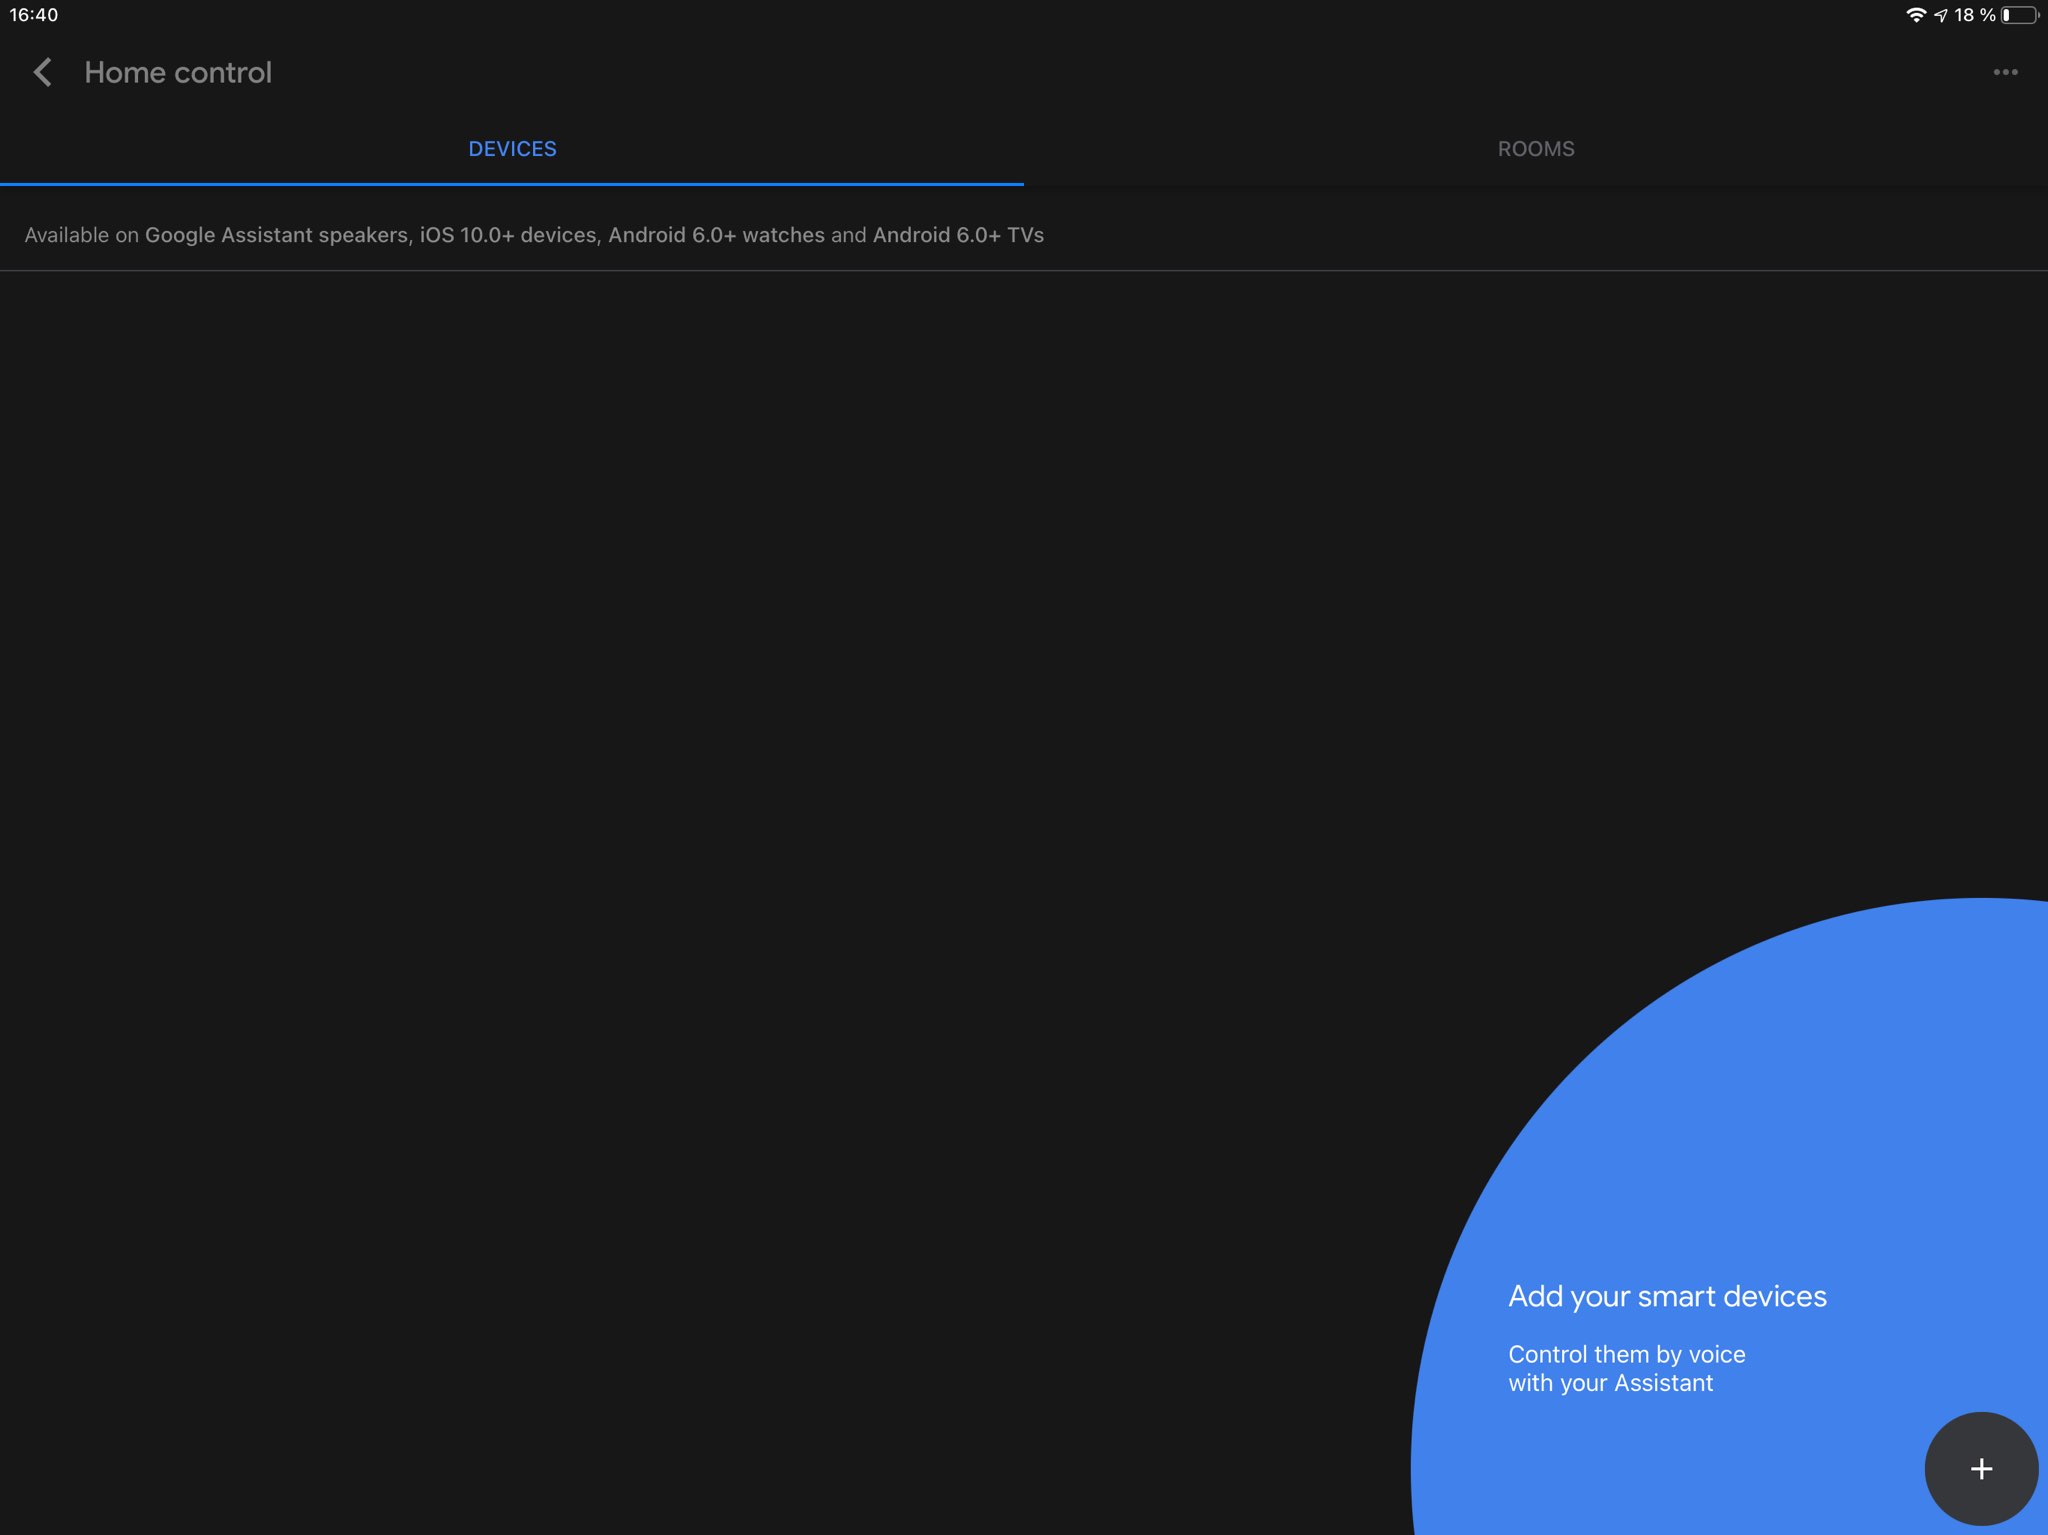Tap the 16:40 clock in status bar
The height and width of the screenshot is (1535, 2048).
click(x=34, y=15)
